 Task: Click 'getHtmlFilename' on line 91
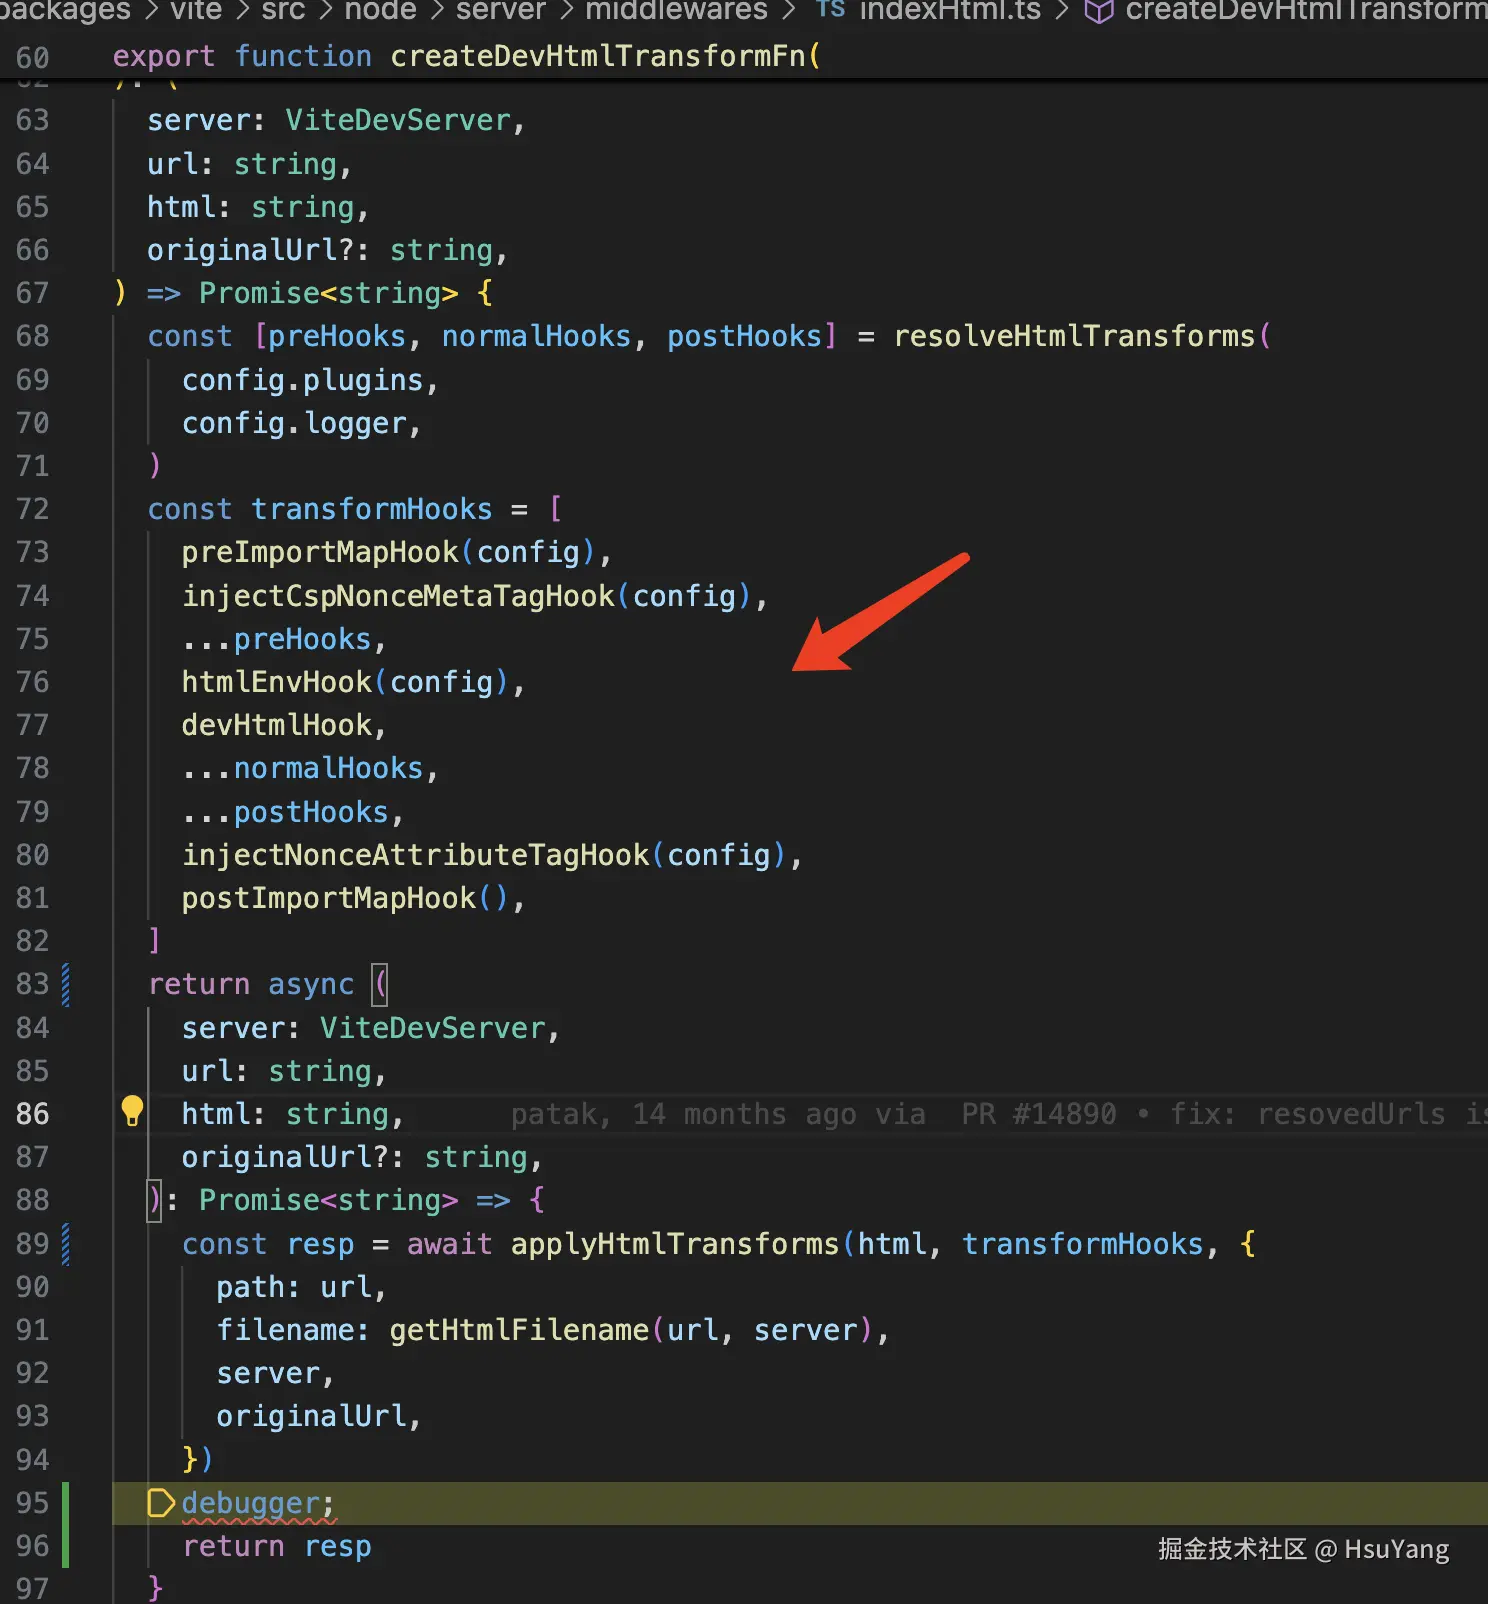[x=519, y=1330]
